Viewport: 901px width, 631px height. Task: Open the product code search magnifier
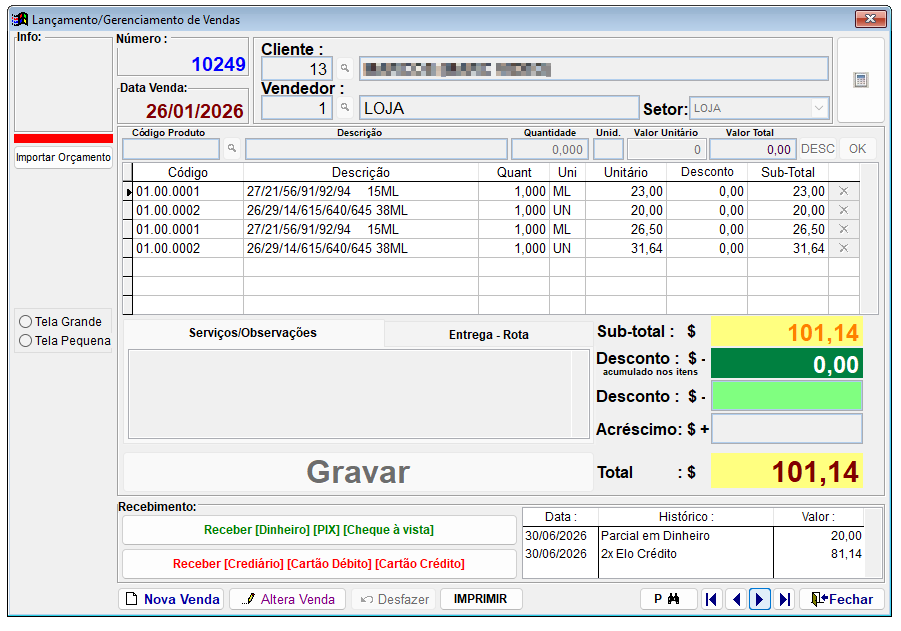232,148
